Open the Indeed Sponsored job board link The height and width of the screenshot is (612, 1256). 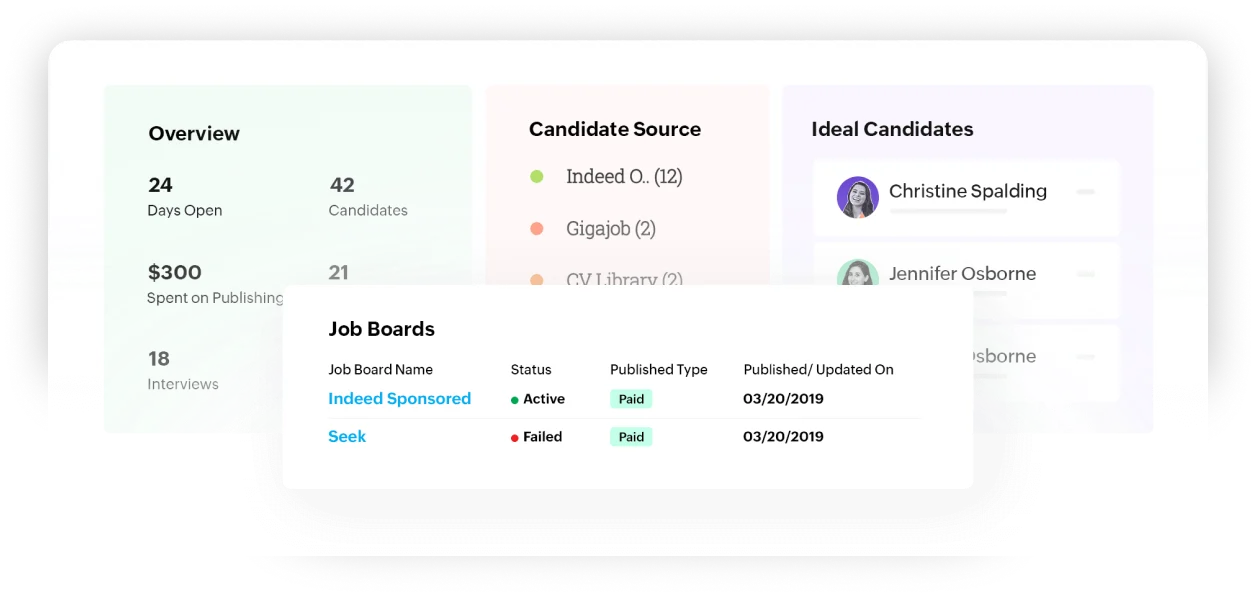click(x=399, y=399)
